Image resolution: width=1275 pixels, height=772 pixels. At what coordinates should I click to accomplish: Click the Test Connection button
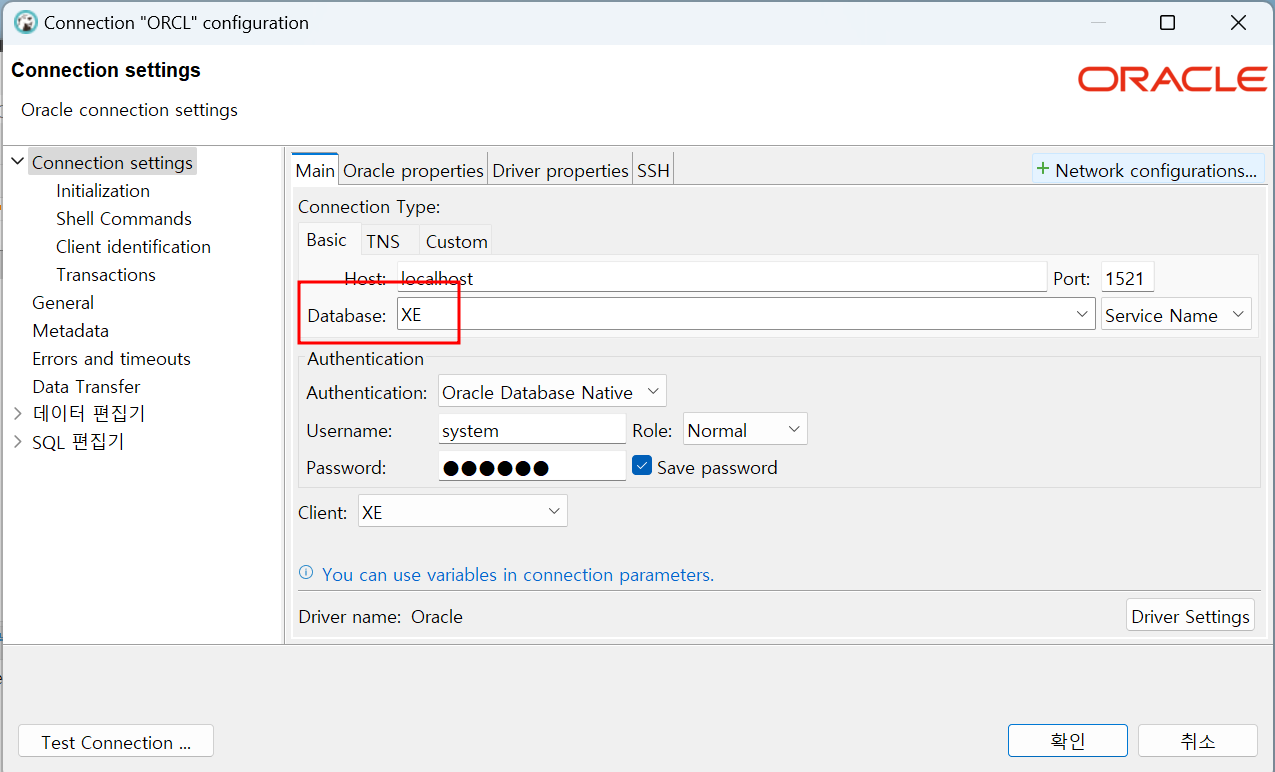pyautogui.click(x=116, y=742)
